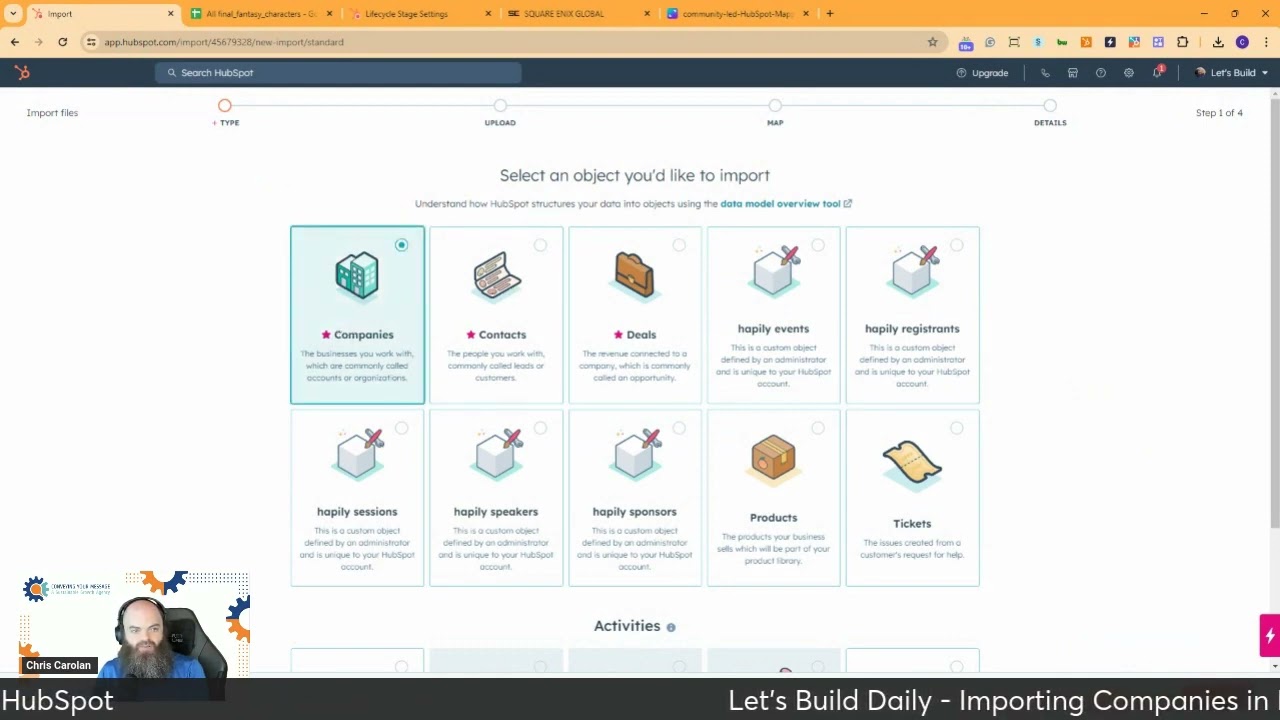Open the HubSpot Marketplace icon
Screen dimensions: 1280x720
pos(1072,73)
